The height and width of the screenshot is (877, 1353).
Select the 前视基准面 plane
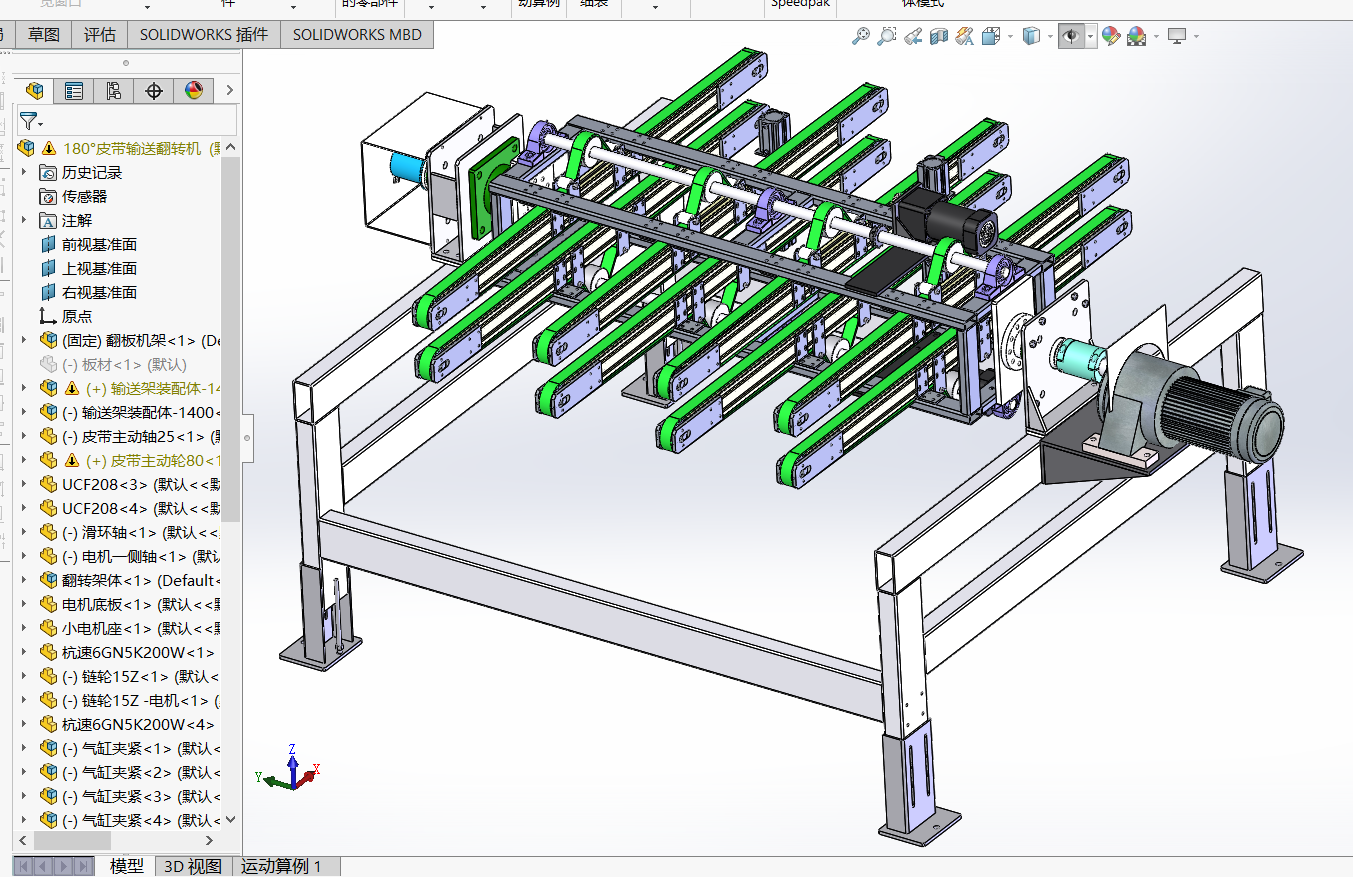click(99, 244)
